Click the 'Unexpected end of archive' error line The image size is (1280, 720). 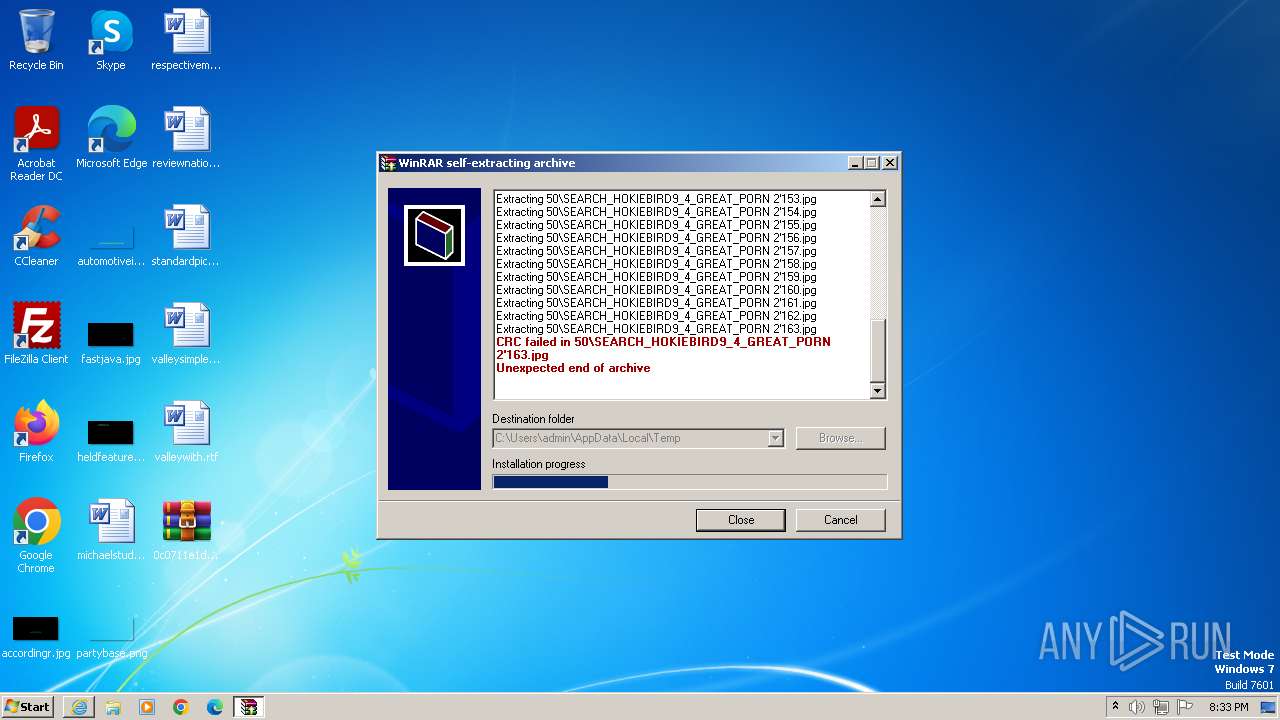[x=573, y=368]
